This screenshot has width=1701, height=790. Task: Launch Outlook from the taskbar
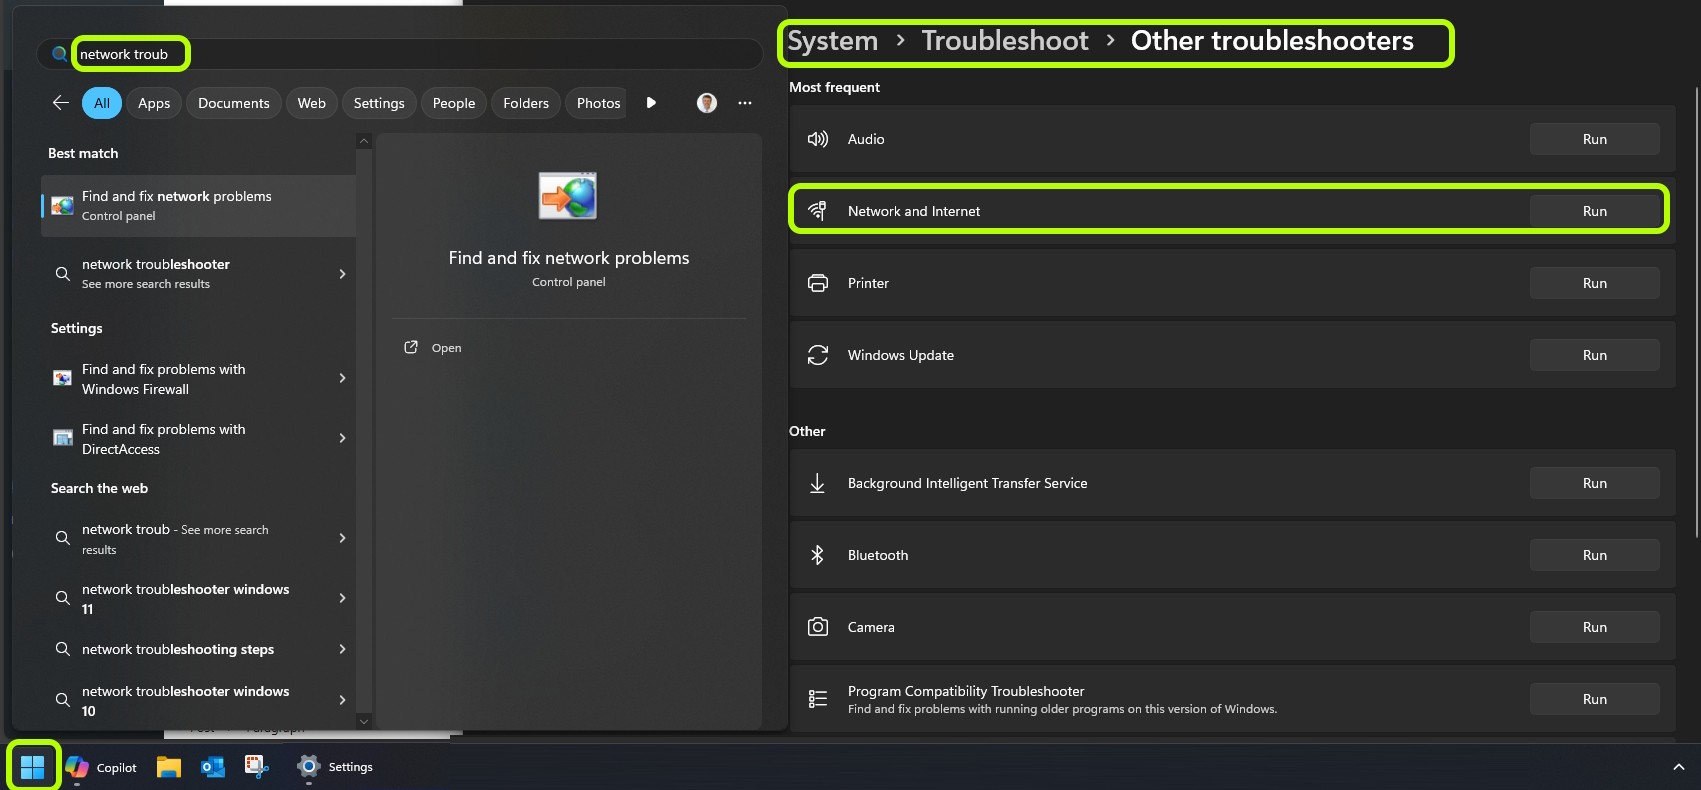(x=213, y=767)
